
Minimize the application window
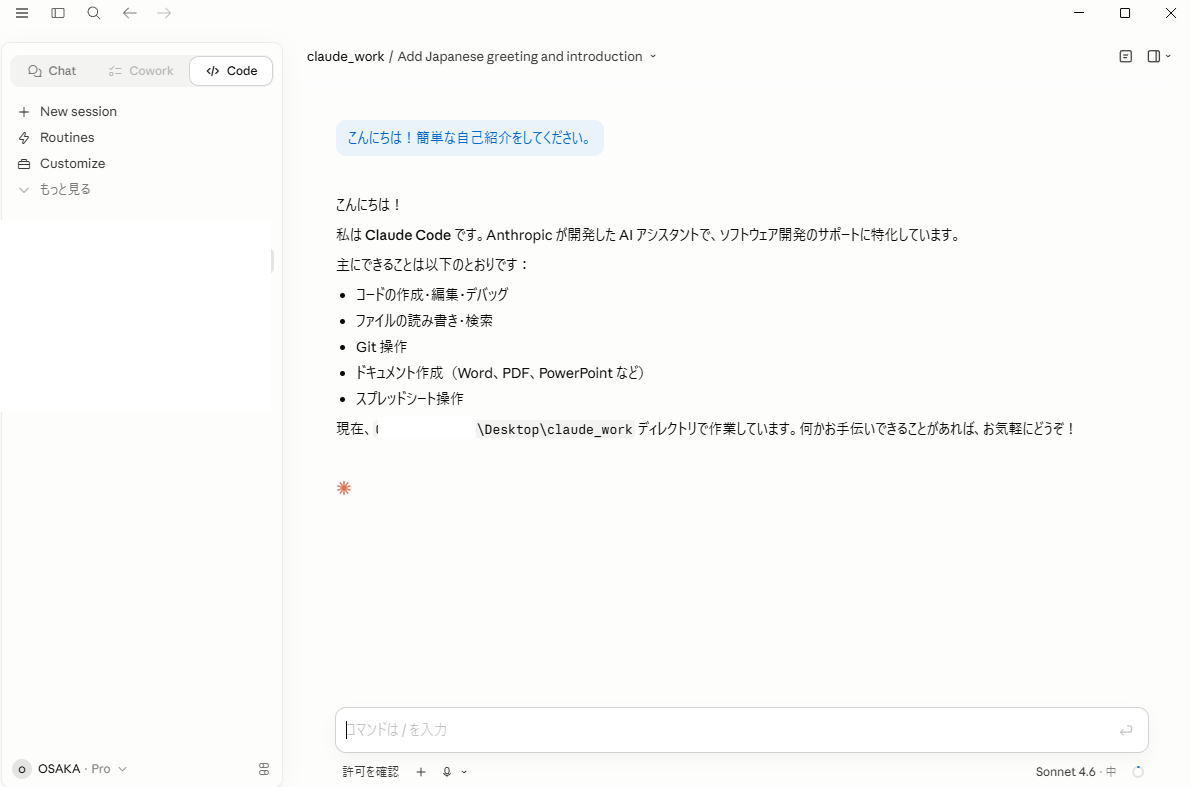1079,13
